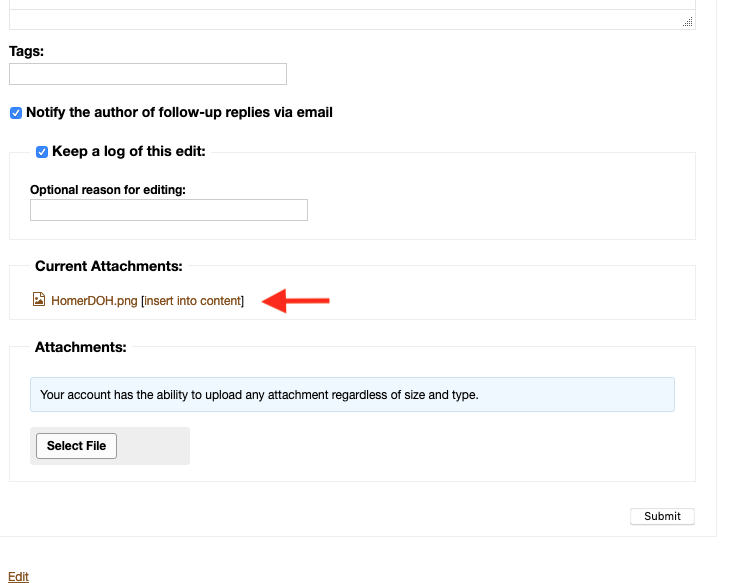The image size is (735, 583).
Task: Focus the Optional reason for editing field
Action: [169, 210]
